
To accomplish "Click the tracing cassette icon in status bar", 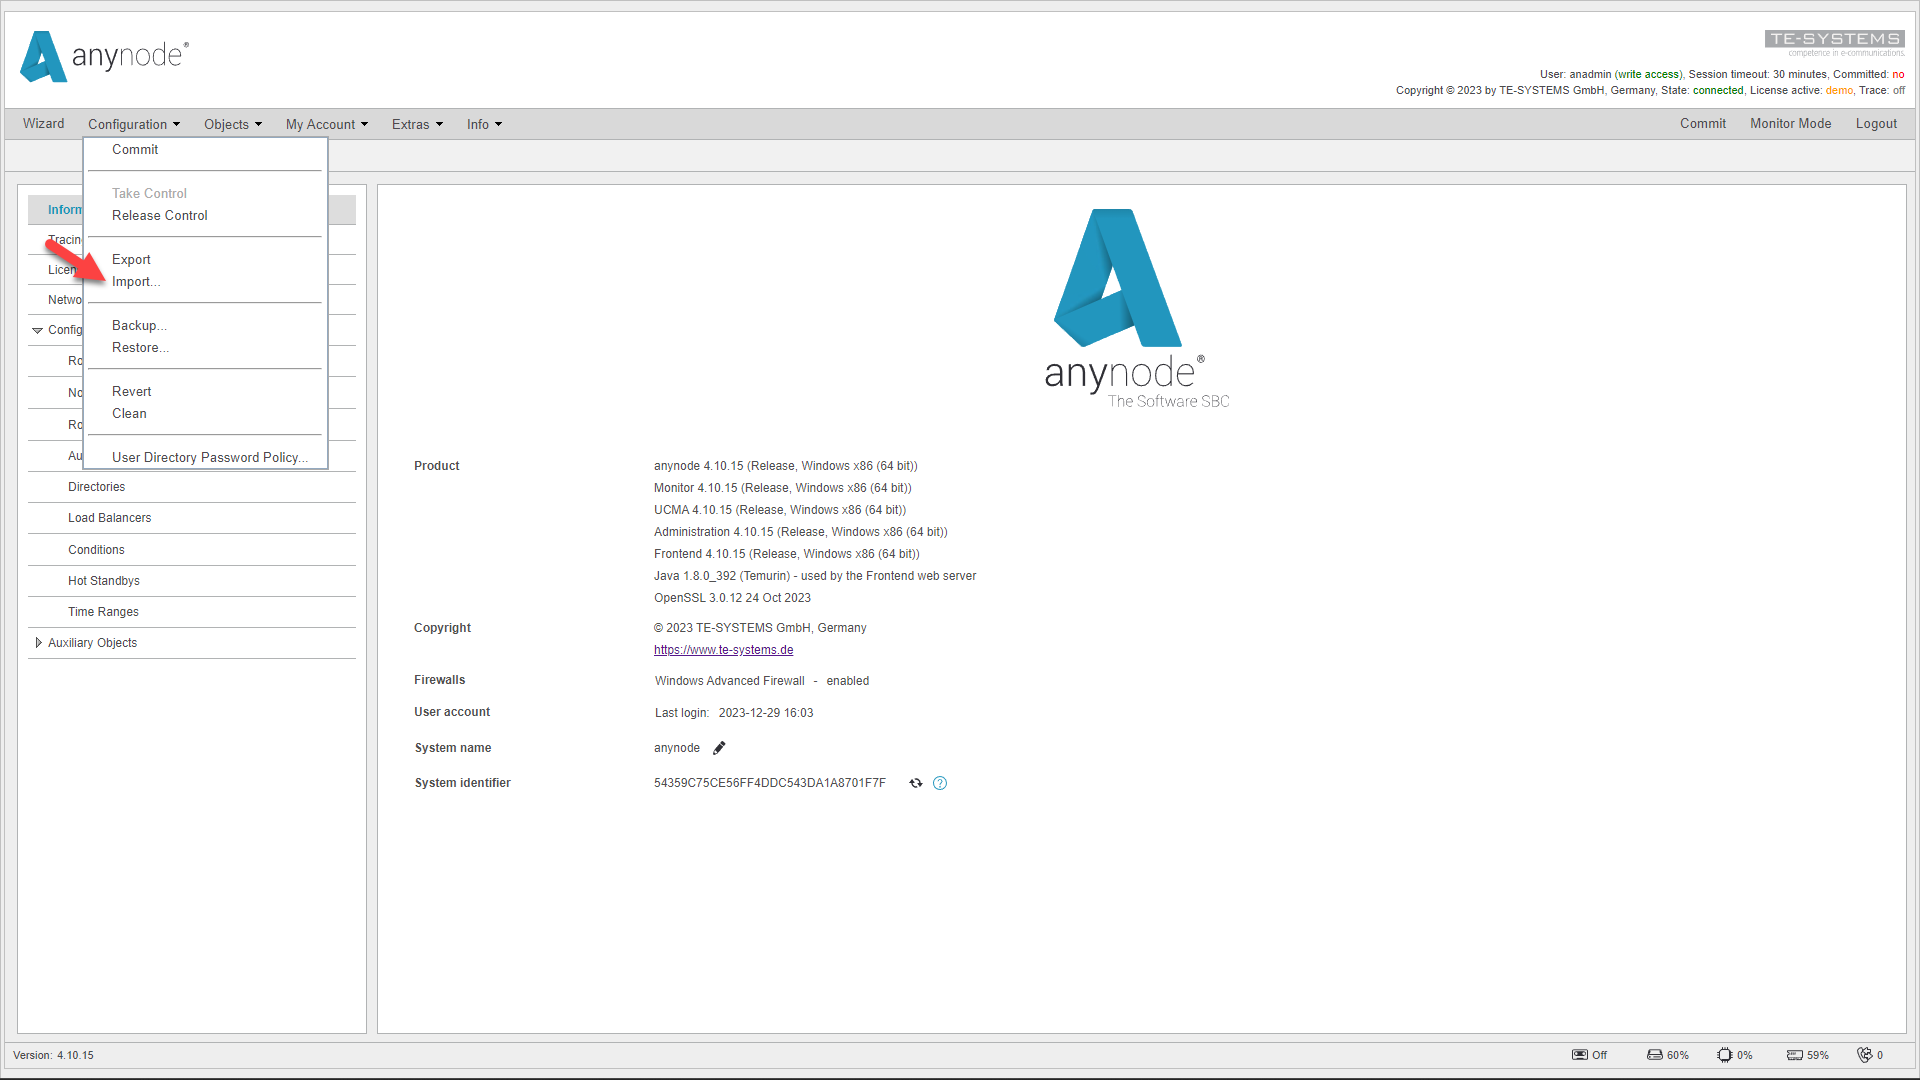I will click(1578, 1055).
